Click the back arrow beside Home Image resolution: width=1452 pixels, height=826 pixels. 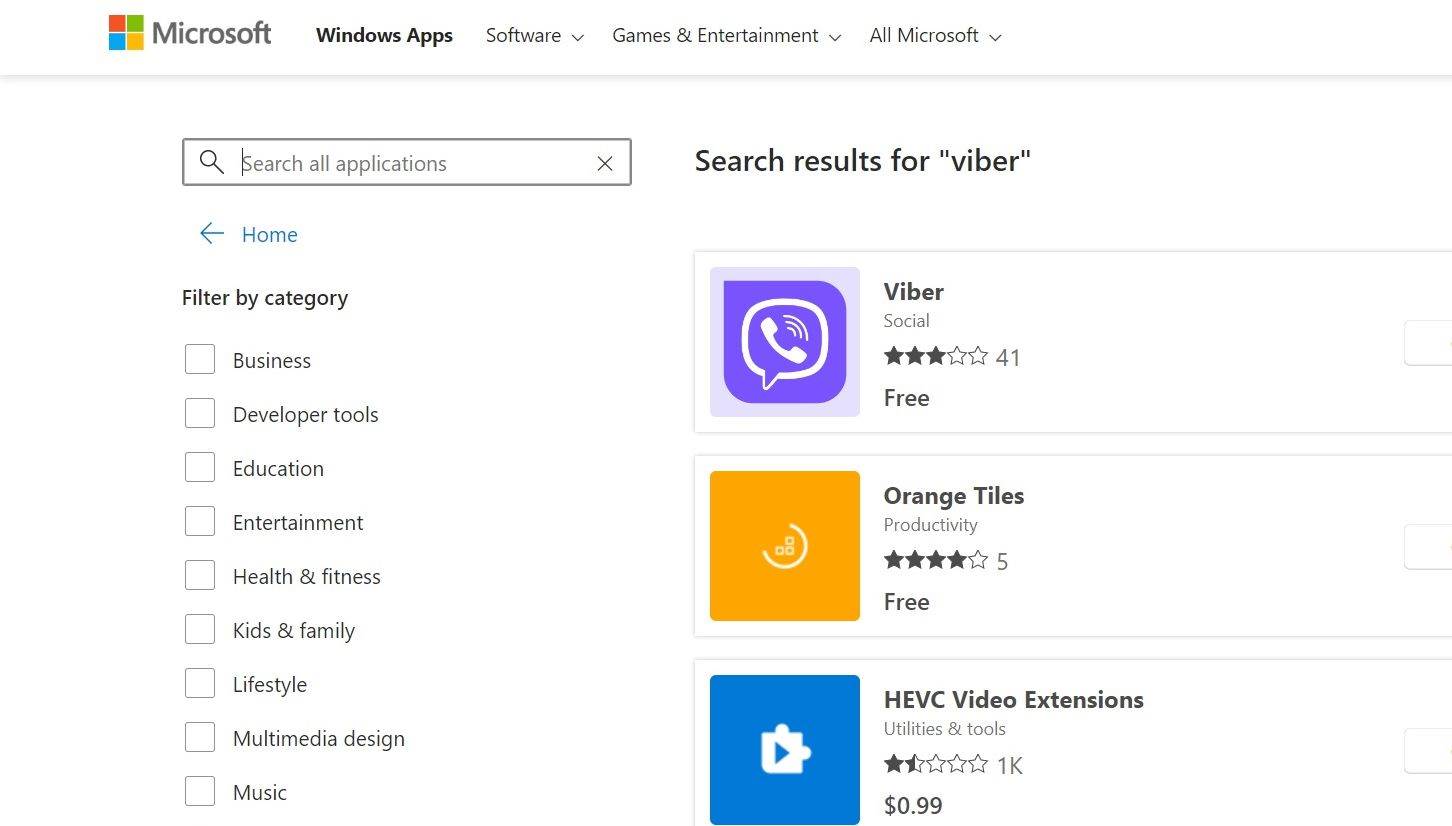pos(212,234)
